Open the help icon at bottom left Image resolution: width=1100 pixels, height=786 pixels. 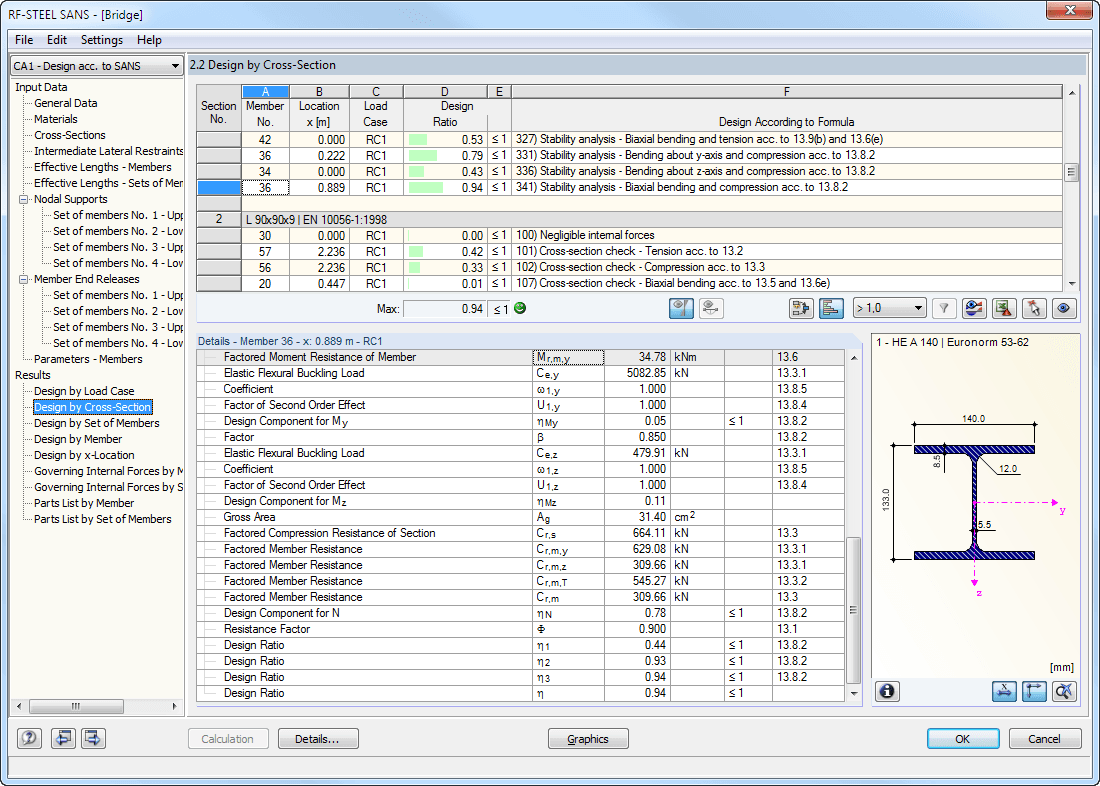tap(28, 738)
